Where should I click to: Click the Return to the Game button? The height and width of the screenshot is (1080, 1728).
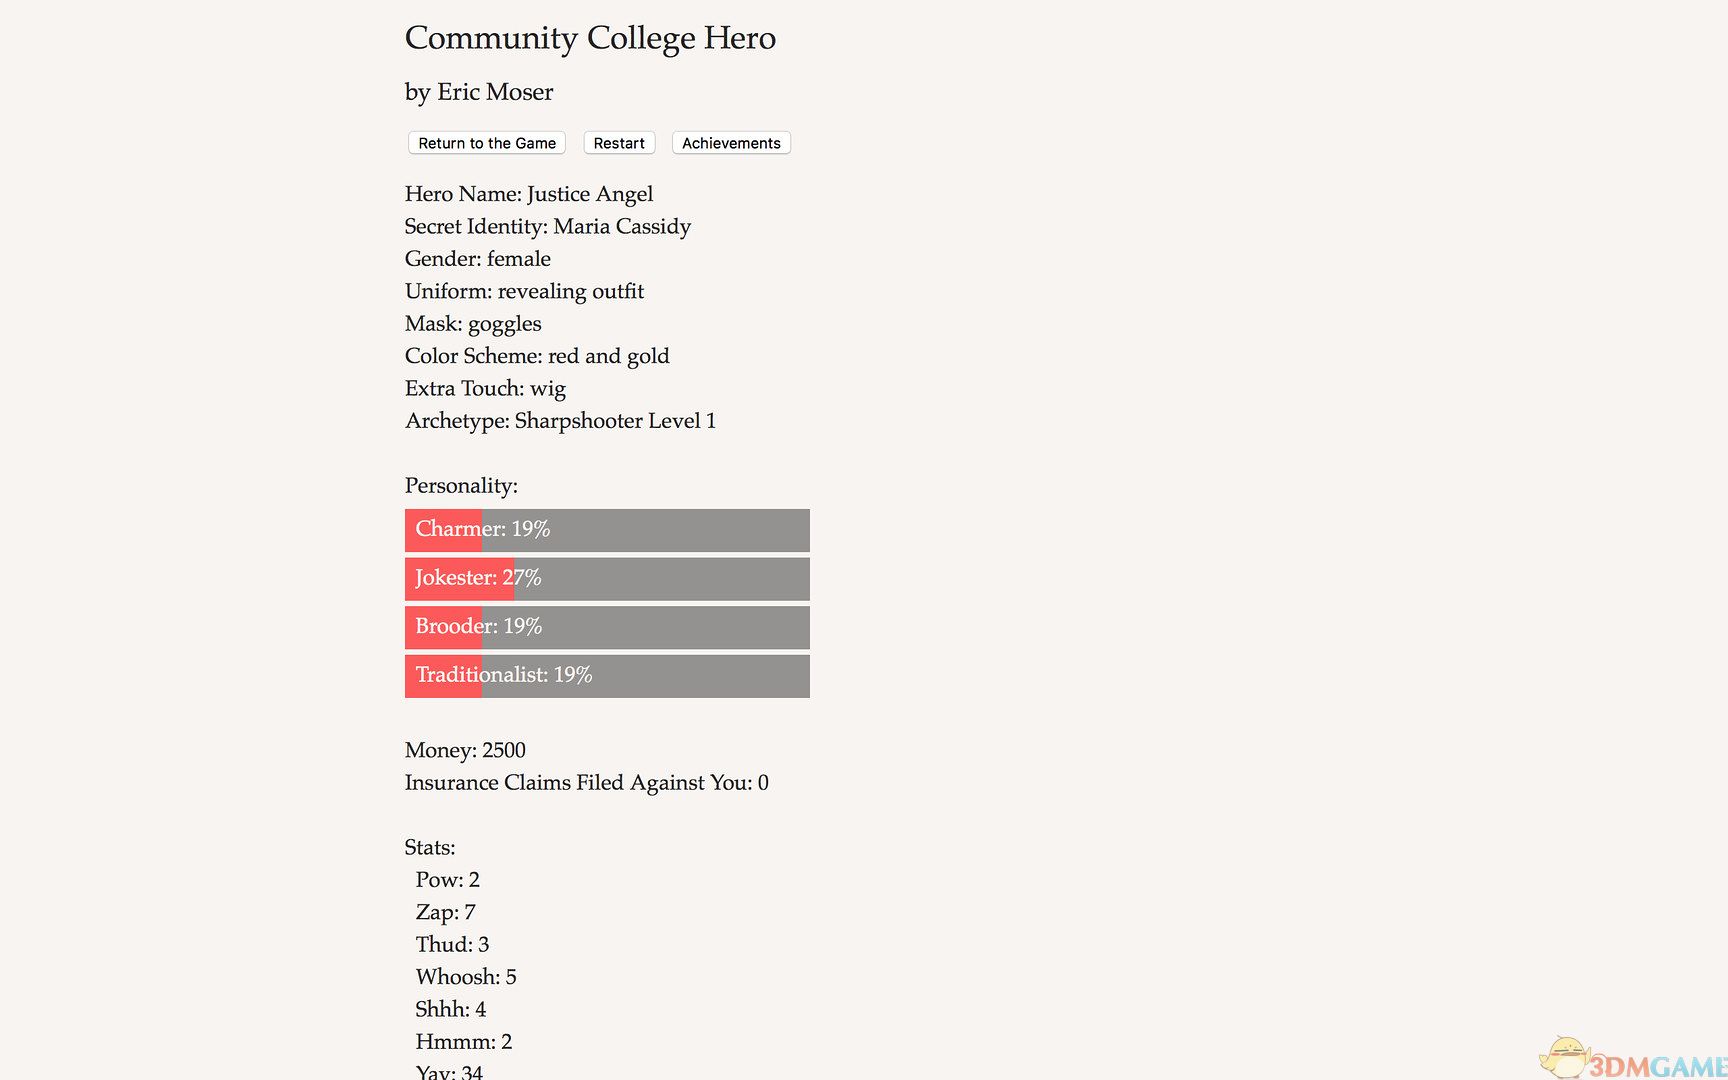tap(487, 143)
